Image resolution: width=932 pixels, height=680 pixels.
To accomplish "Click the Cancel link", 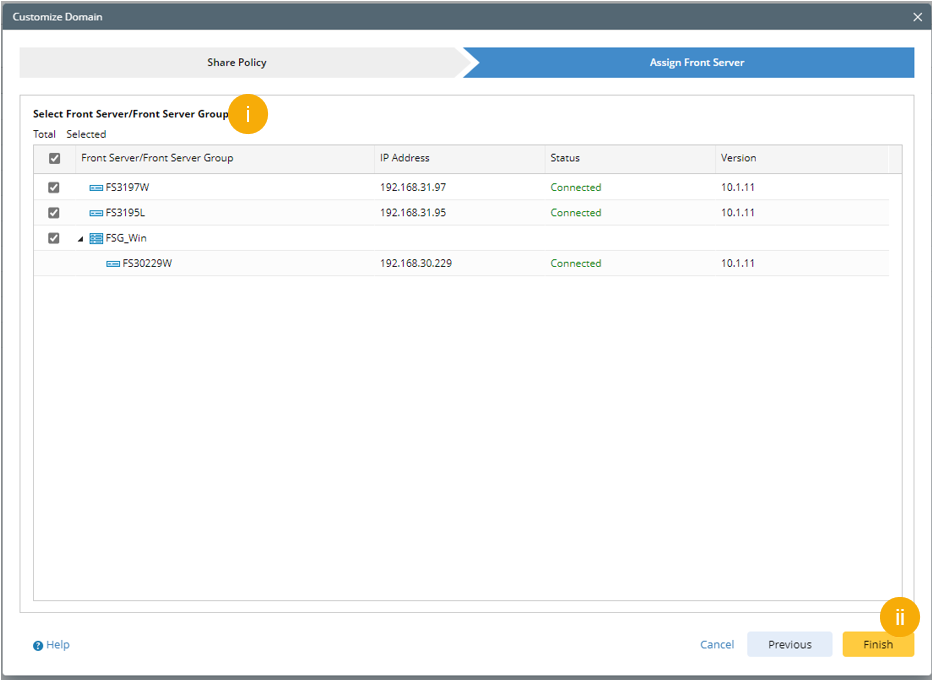I will pos(717,644).
